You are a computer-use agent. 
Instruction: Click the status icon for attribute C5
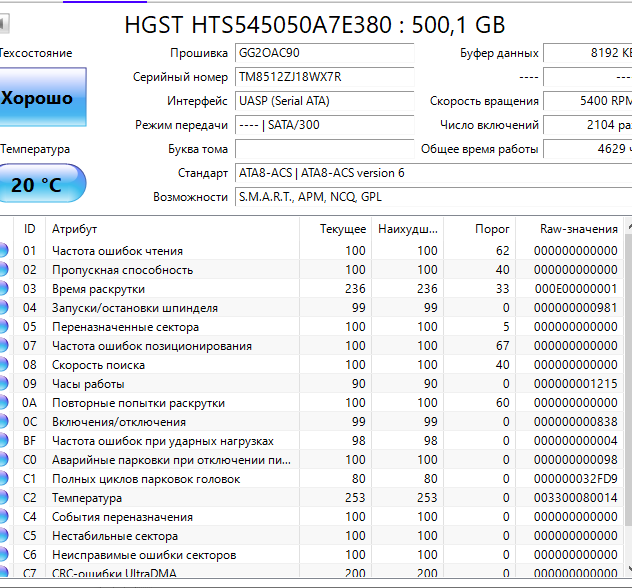pyautogui.click(x=4, y=536)
